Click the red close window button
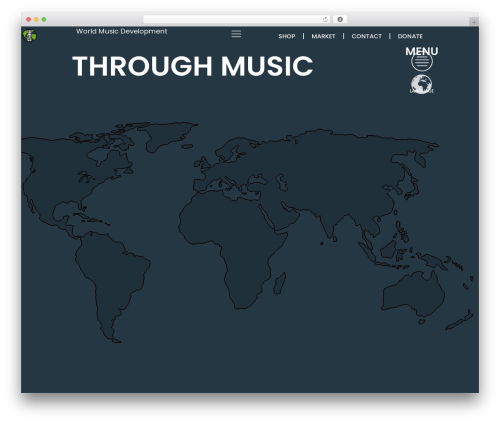 (x=29, y=20)
